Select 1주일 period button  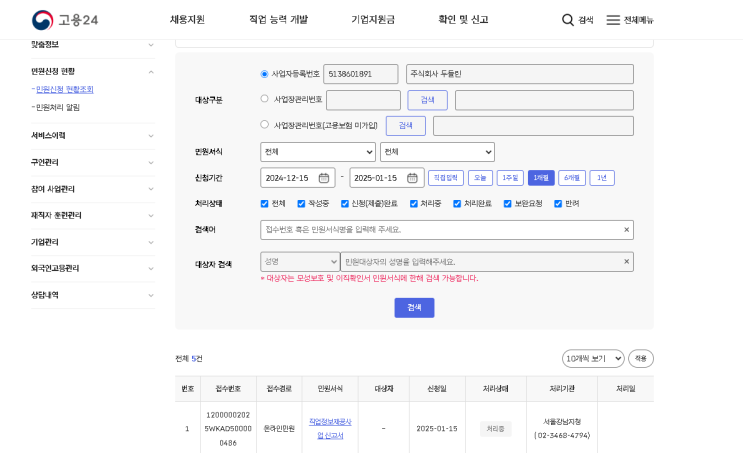510,178
